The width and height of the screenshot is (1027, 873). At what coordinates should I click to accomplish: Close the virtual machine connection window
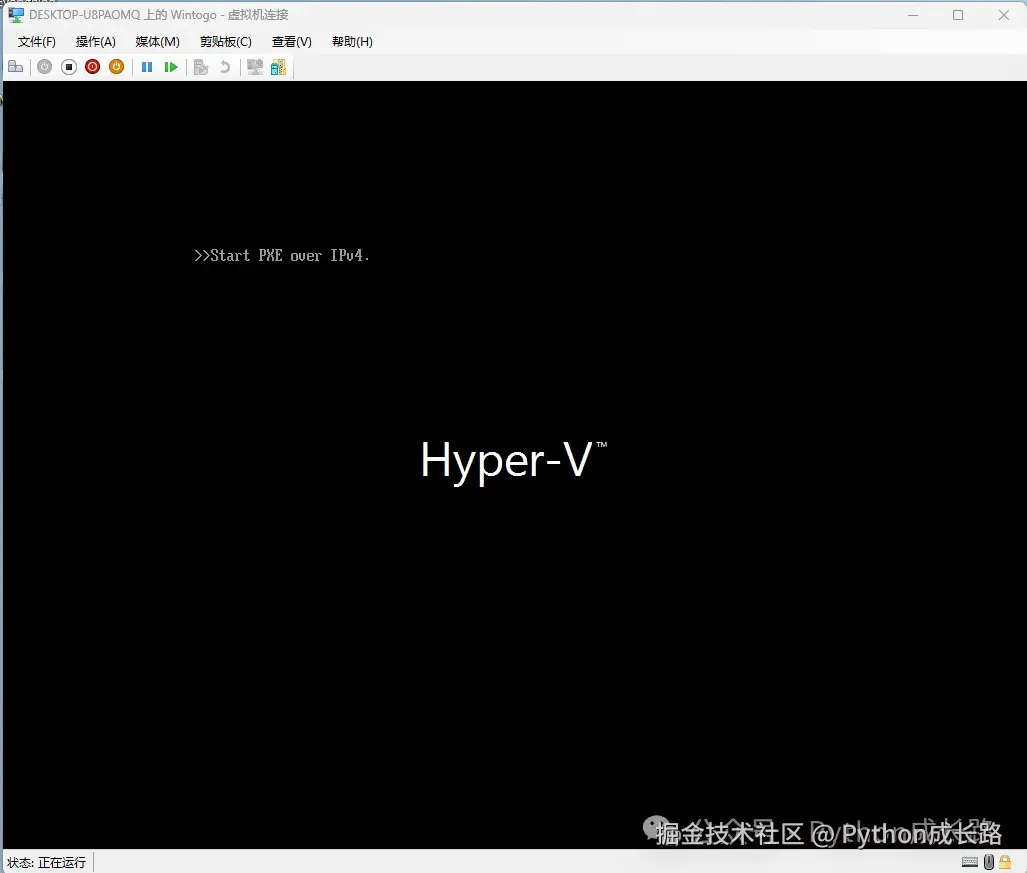[x=1003, y=14]
